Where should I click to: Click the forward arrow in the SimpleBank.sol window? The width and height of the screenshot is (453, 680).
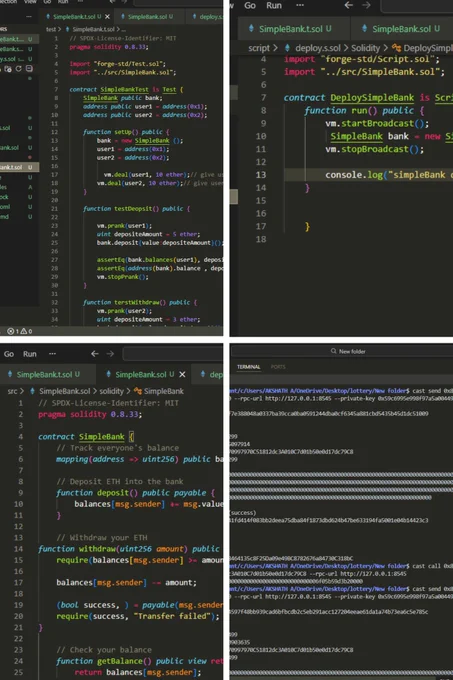coord(110,354)
